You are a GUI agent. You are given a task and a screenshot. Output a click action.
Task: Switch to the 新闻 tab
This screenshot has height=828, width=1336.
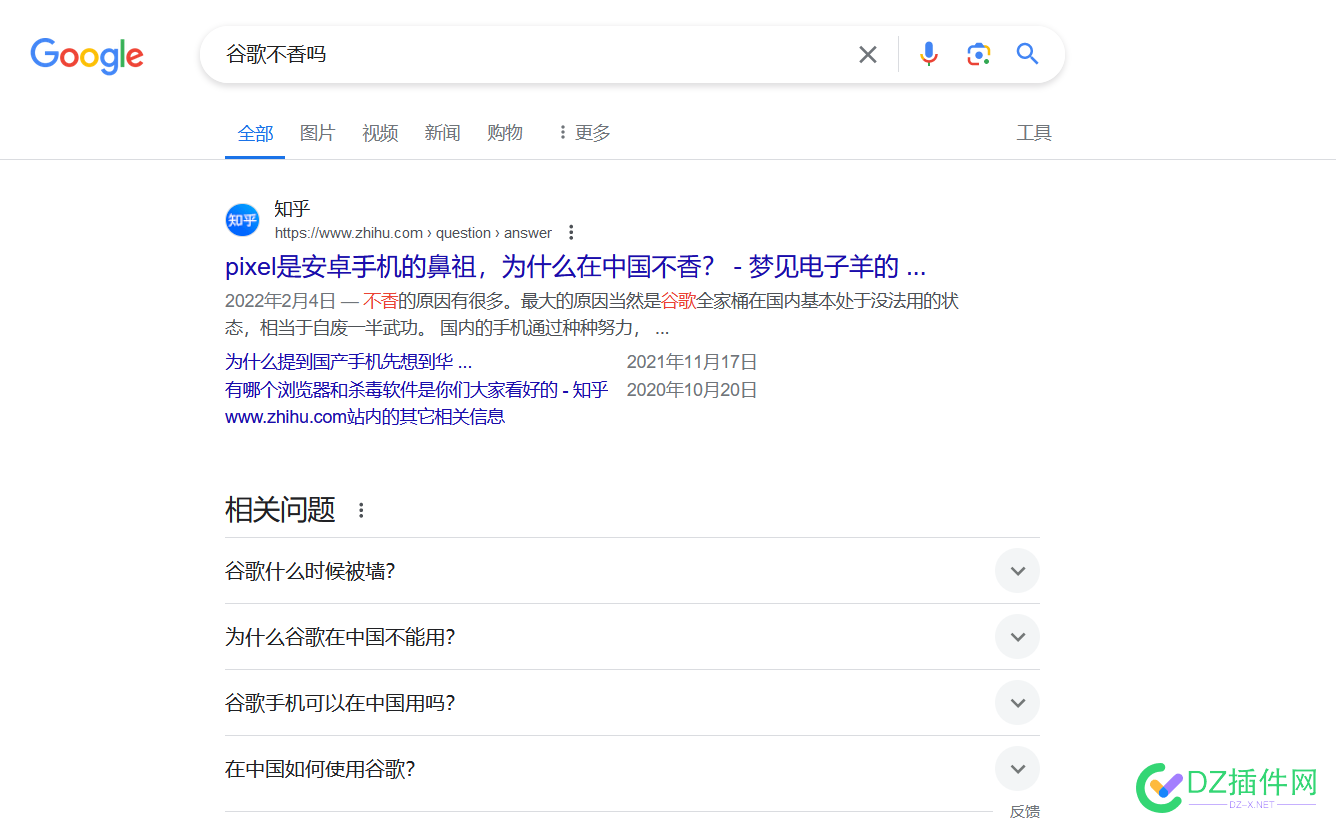point(442,132)
